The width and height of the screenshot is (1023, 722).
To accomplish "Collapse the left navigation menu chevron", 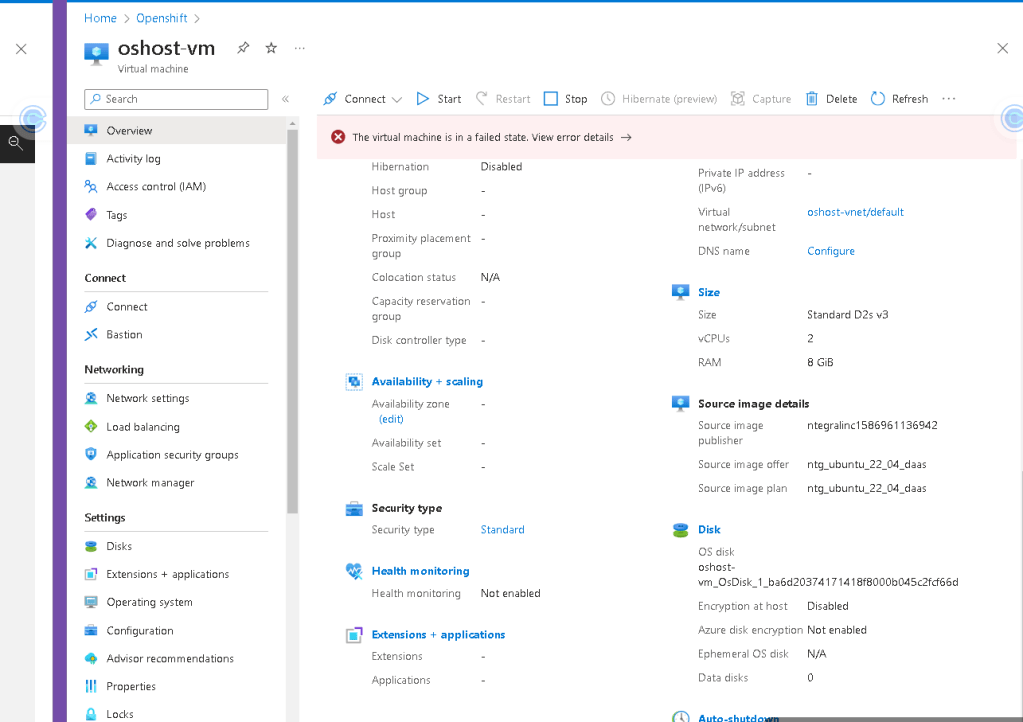I will pyautogui.click(x=285, y=99).
